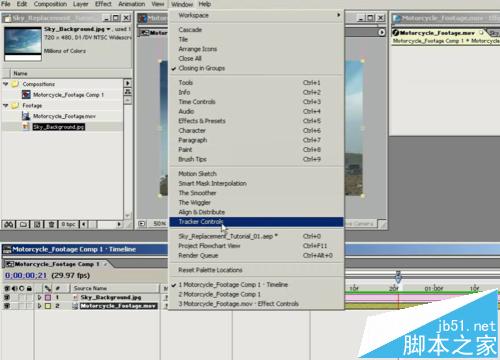
Task: Choose Motion Sketch from the Window menu
Action: [257, 174]
